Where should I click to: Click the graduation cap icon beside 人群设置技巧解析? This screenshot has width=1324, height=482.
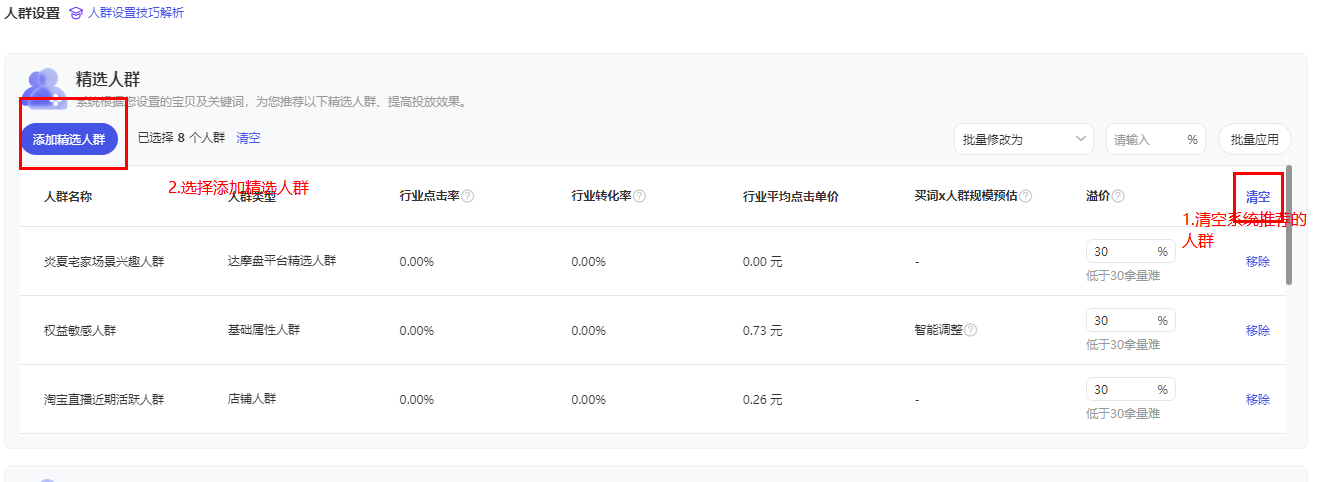pyautogui.click(x=75, y=13)
